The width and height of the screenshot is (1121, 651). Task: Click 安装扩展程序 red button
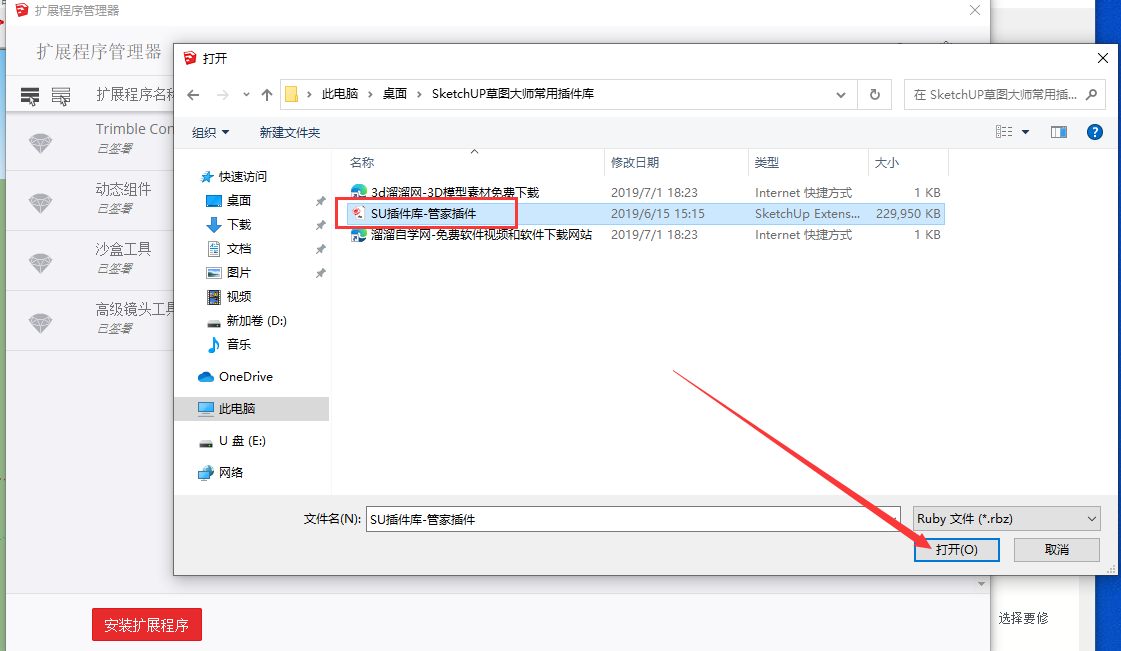[147, 625]
